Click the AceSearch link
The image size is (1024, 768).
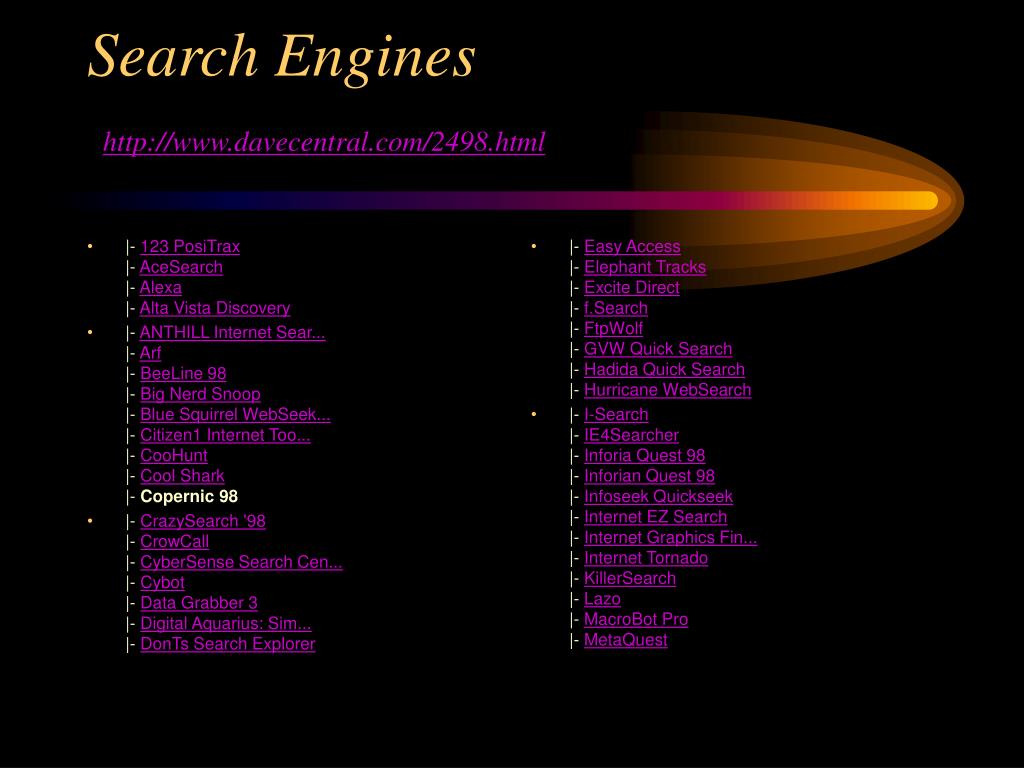pos(181,267)
